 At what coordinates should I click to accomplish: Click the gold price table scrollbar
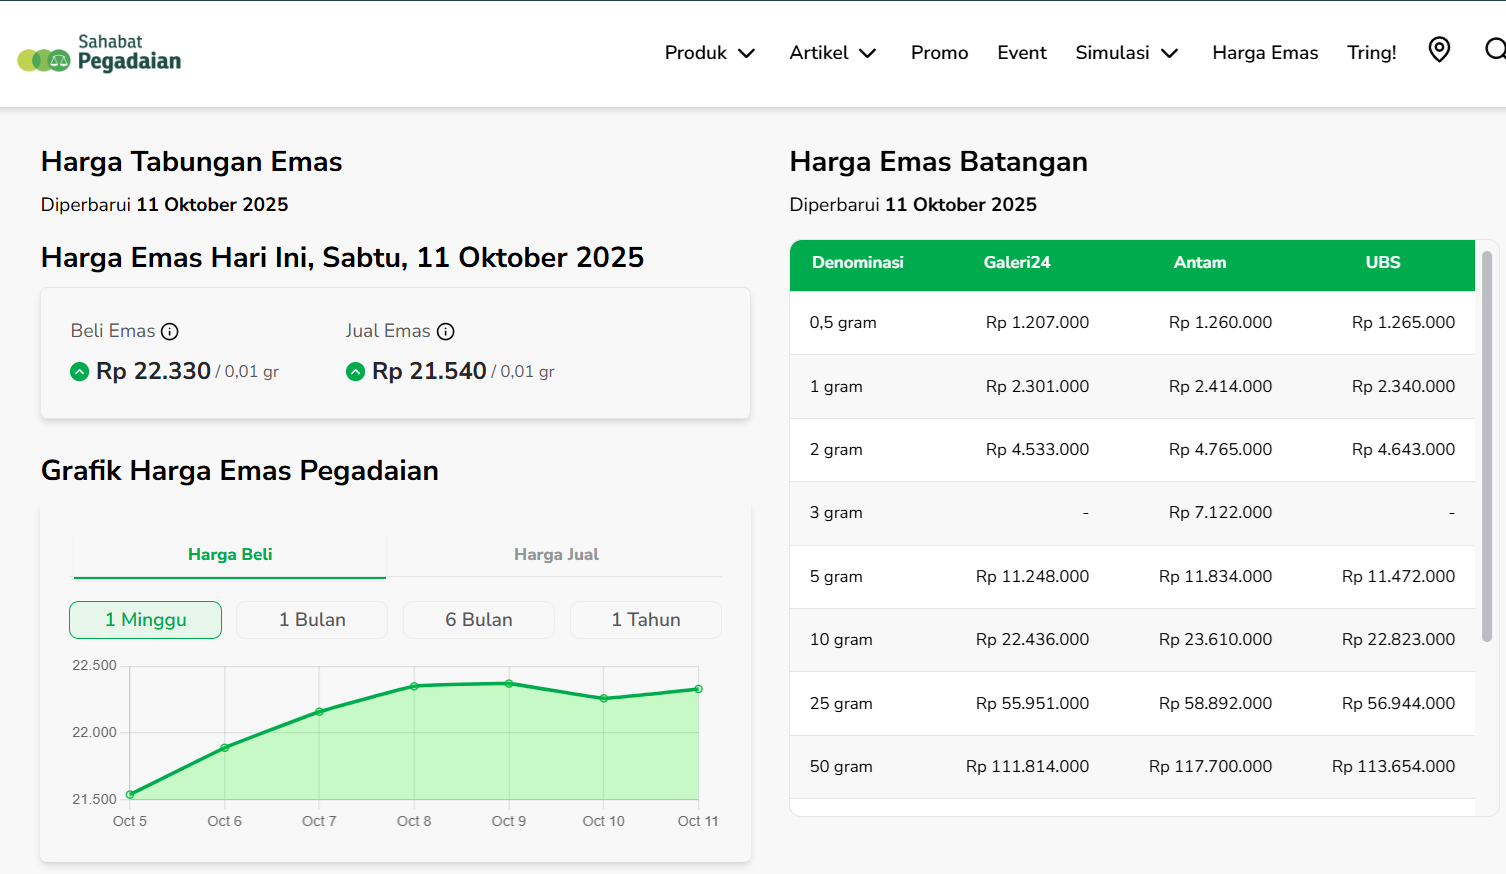(x=1486, y=446)
